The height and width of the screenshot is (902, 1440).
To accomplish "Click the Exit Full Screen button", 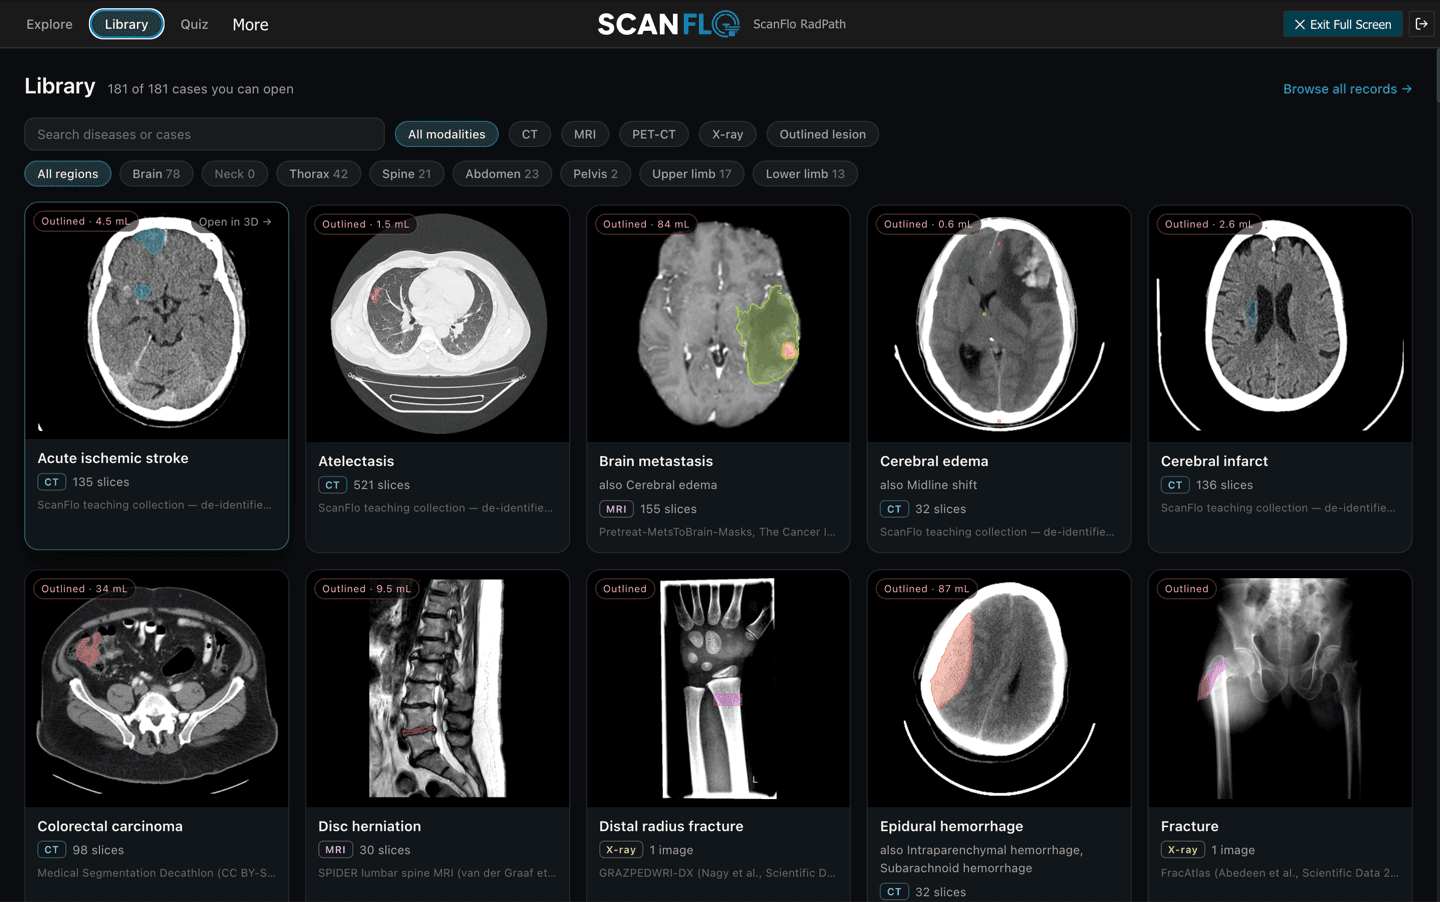I will [x=1342, y=24].
